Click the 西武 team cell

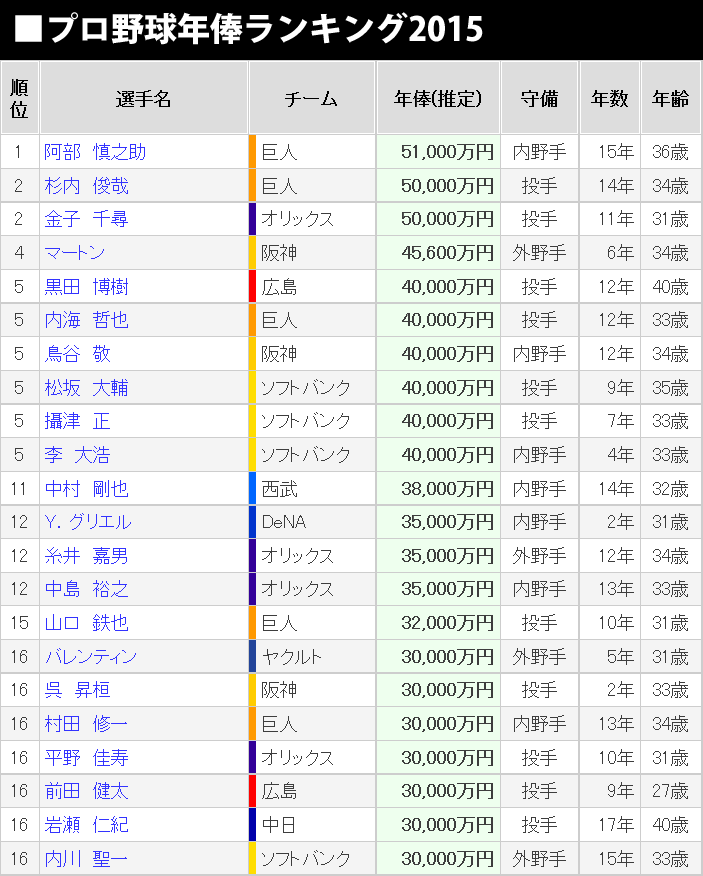(x=312, y=489)
